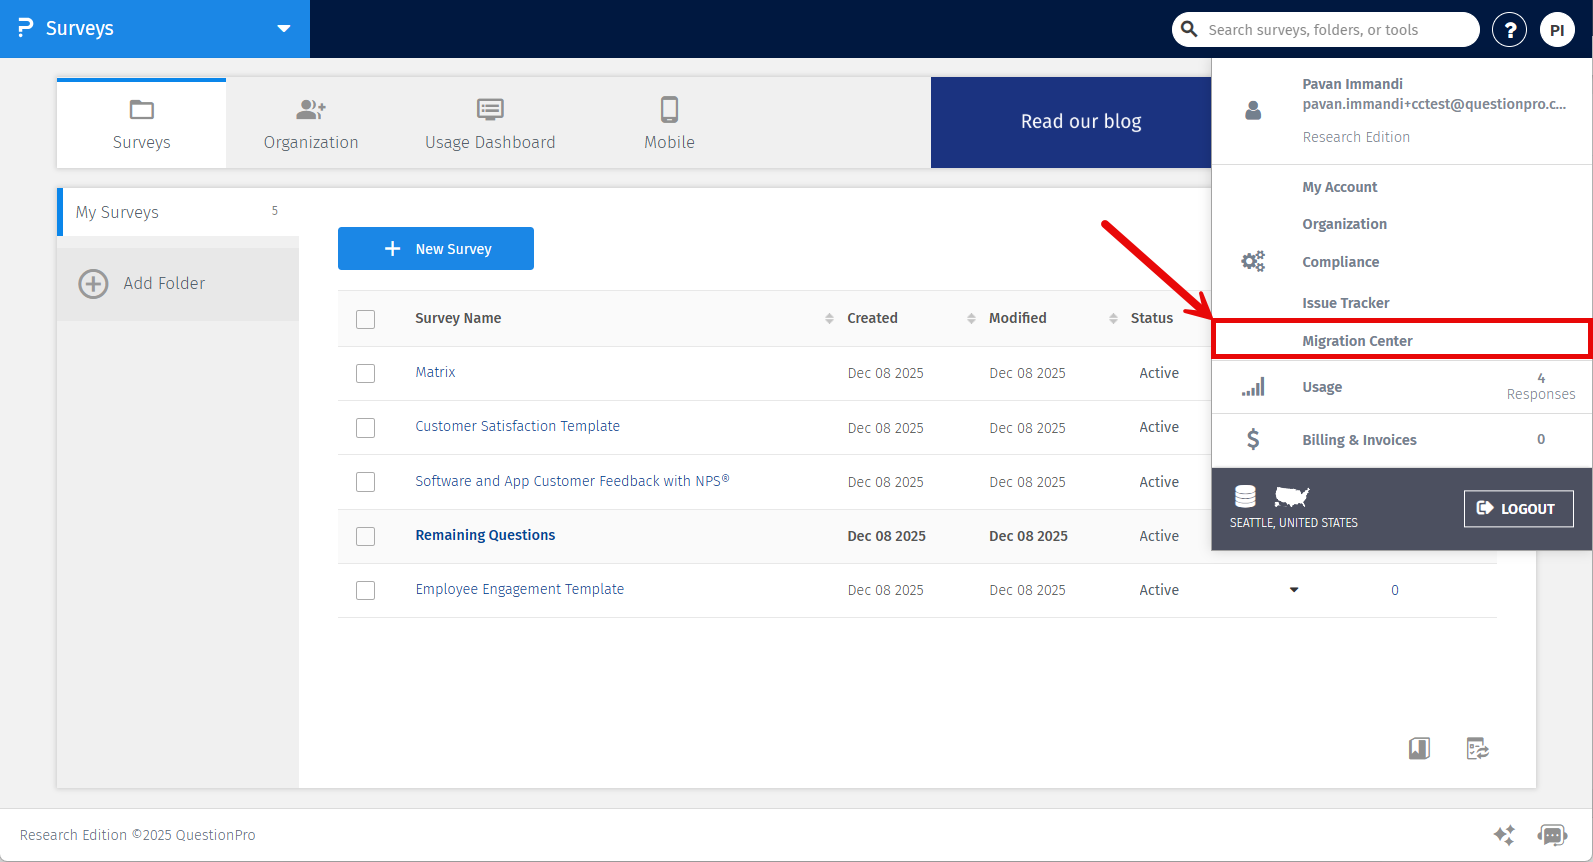1593x862 pixels.
Task: Open the Remaining Questions survey link
Action: 485,535
